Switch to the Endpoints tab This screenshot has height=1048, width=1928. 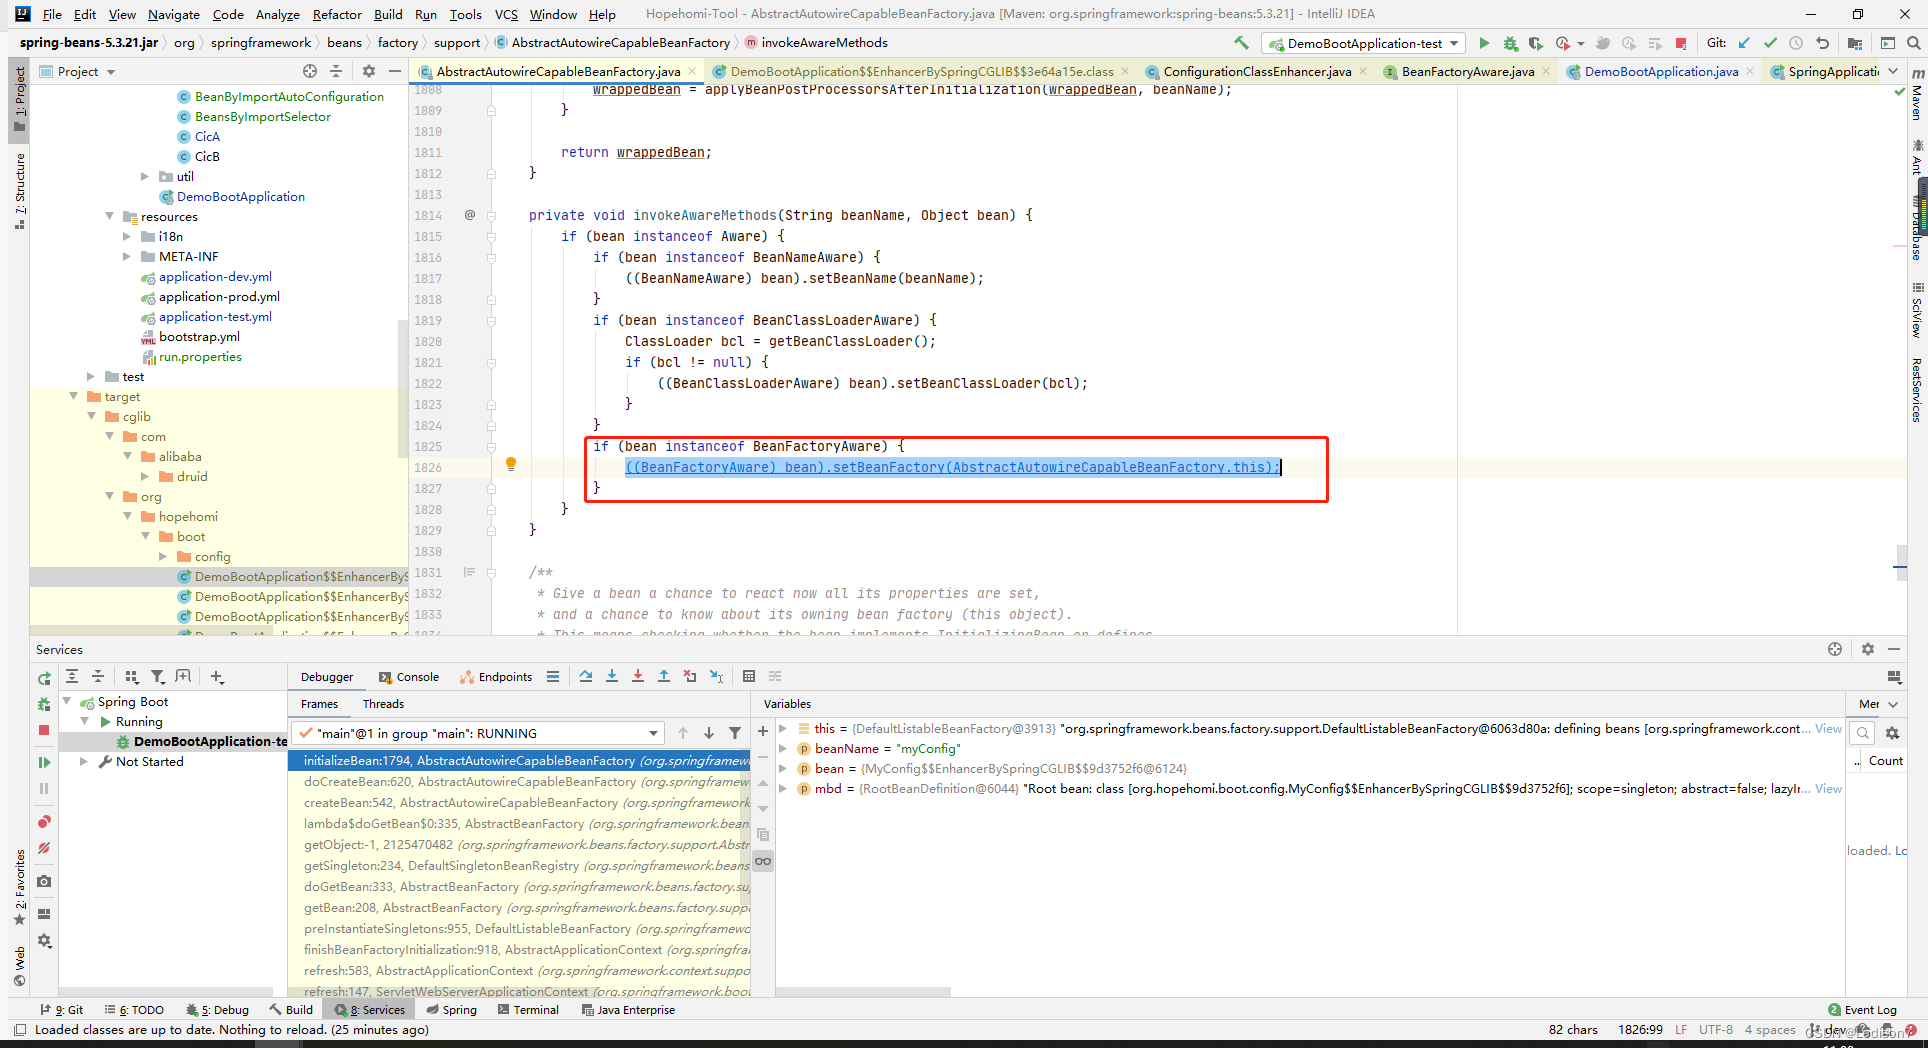(496, 677)
